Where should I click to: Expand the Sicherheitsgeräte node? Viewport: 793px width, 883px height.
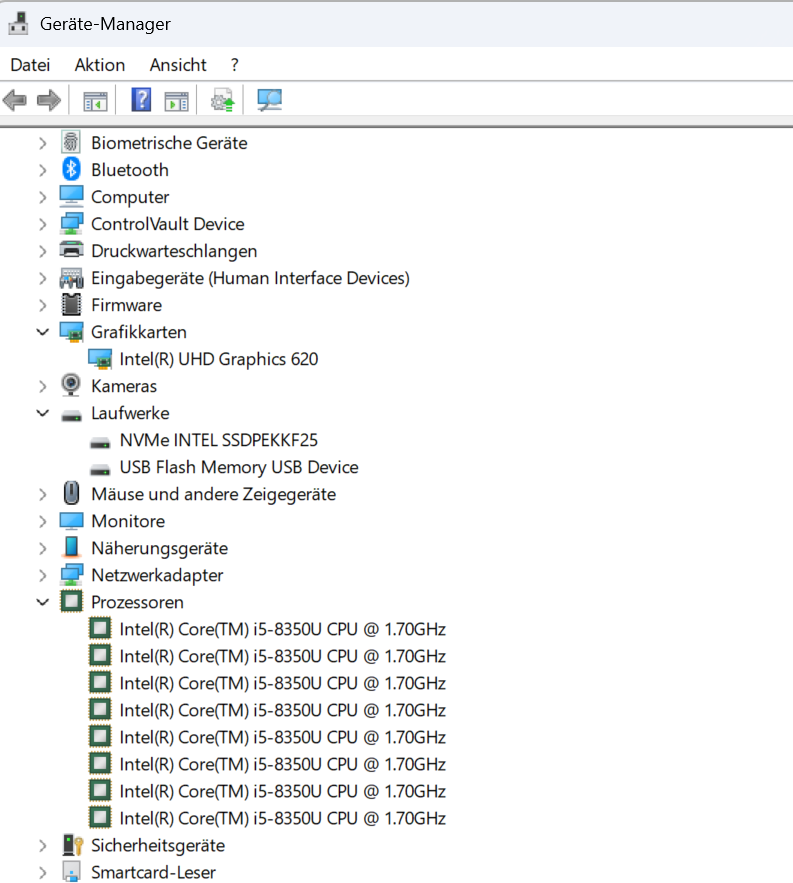(x=43, y=846)
